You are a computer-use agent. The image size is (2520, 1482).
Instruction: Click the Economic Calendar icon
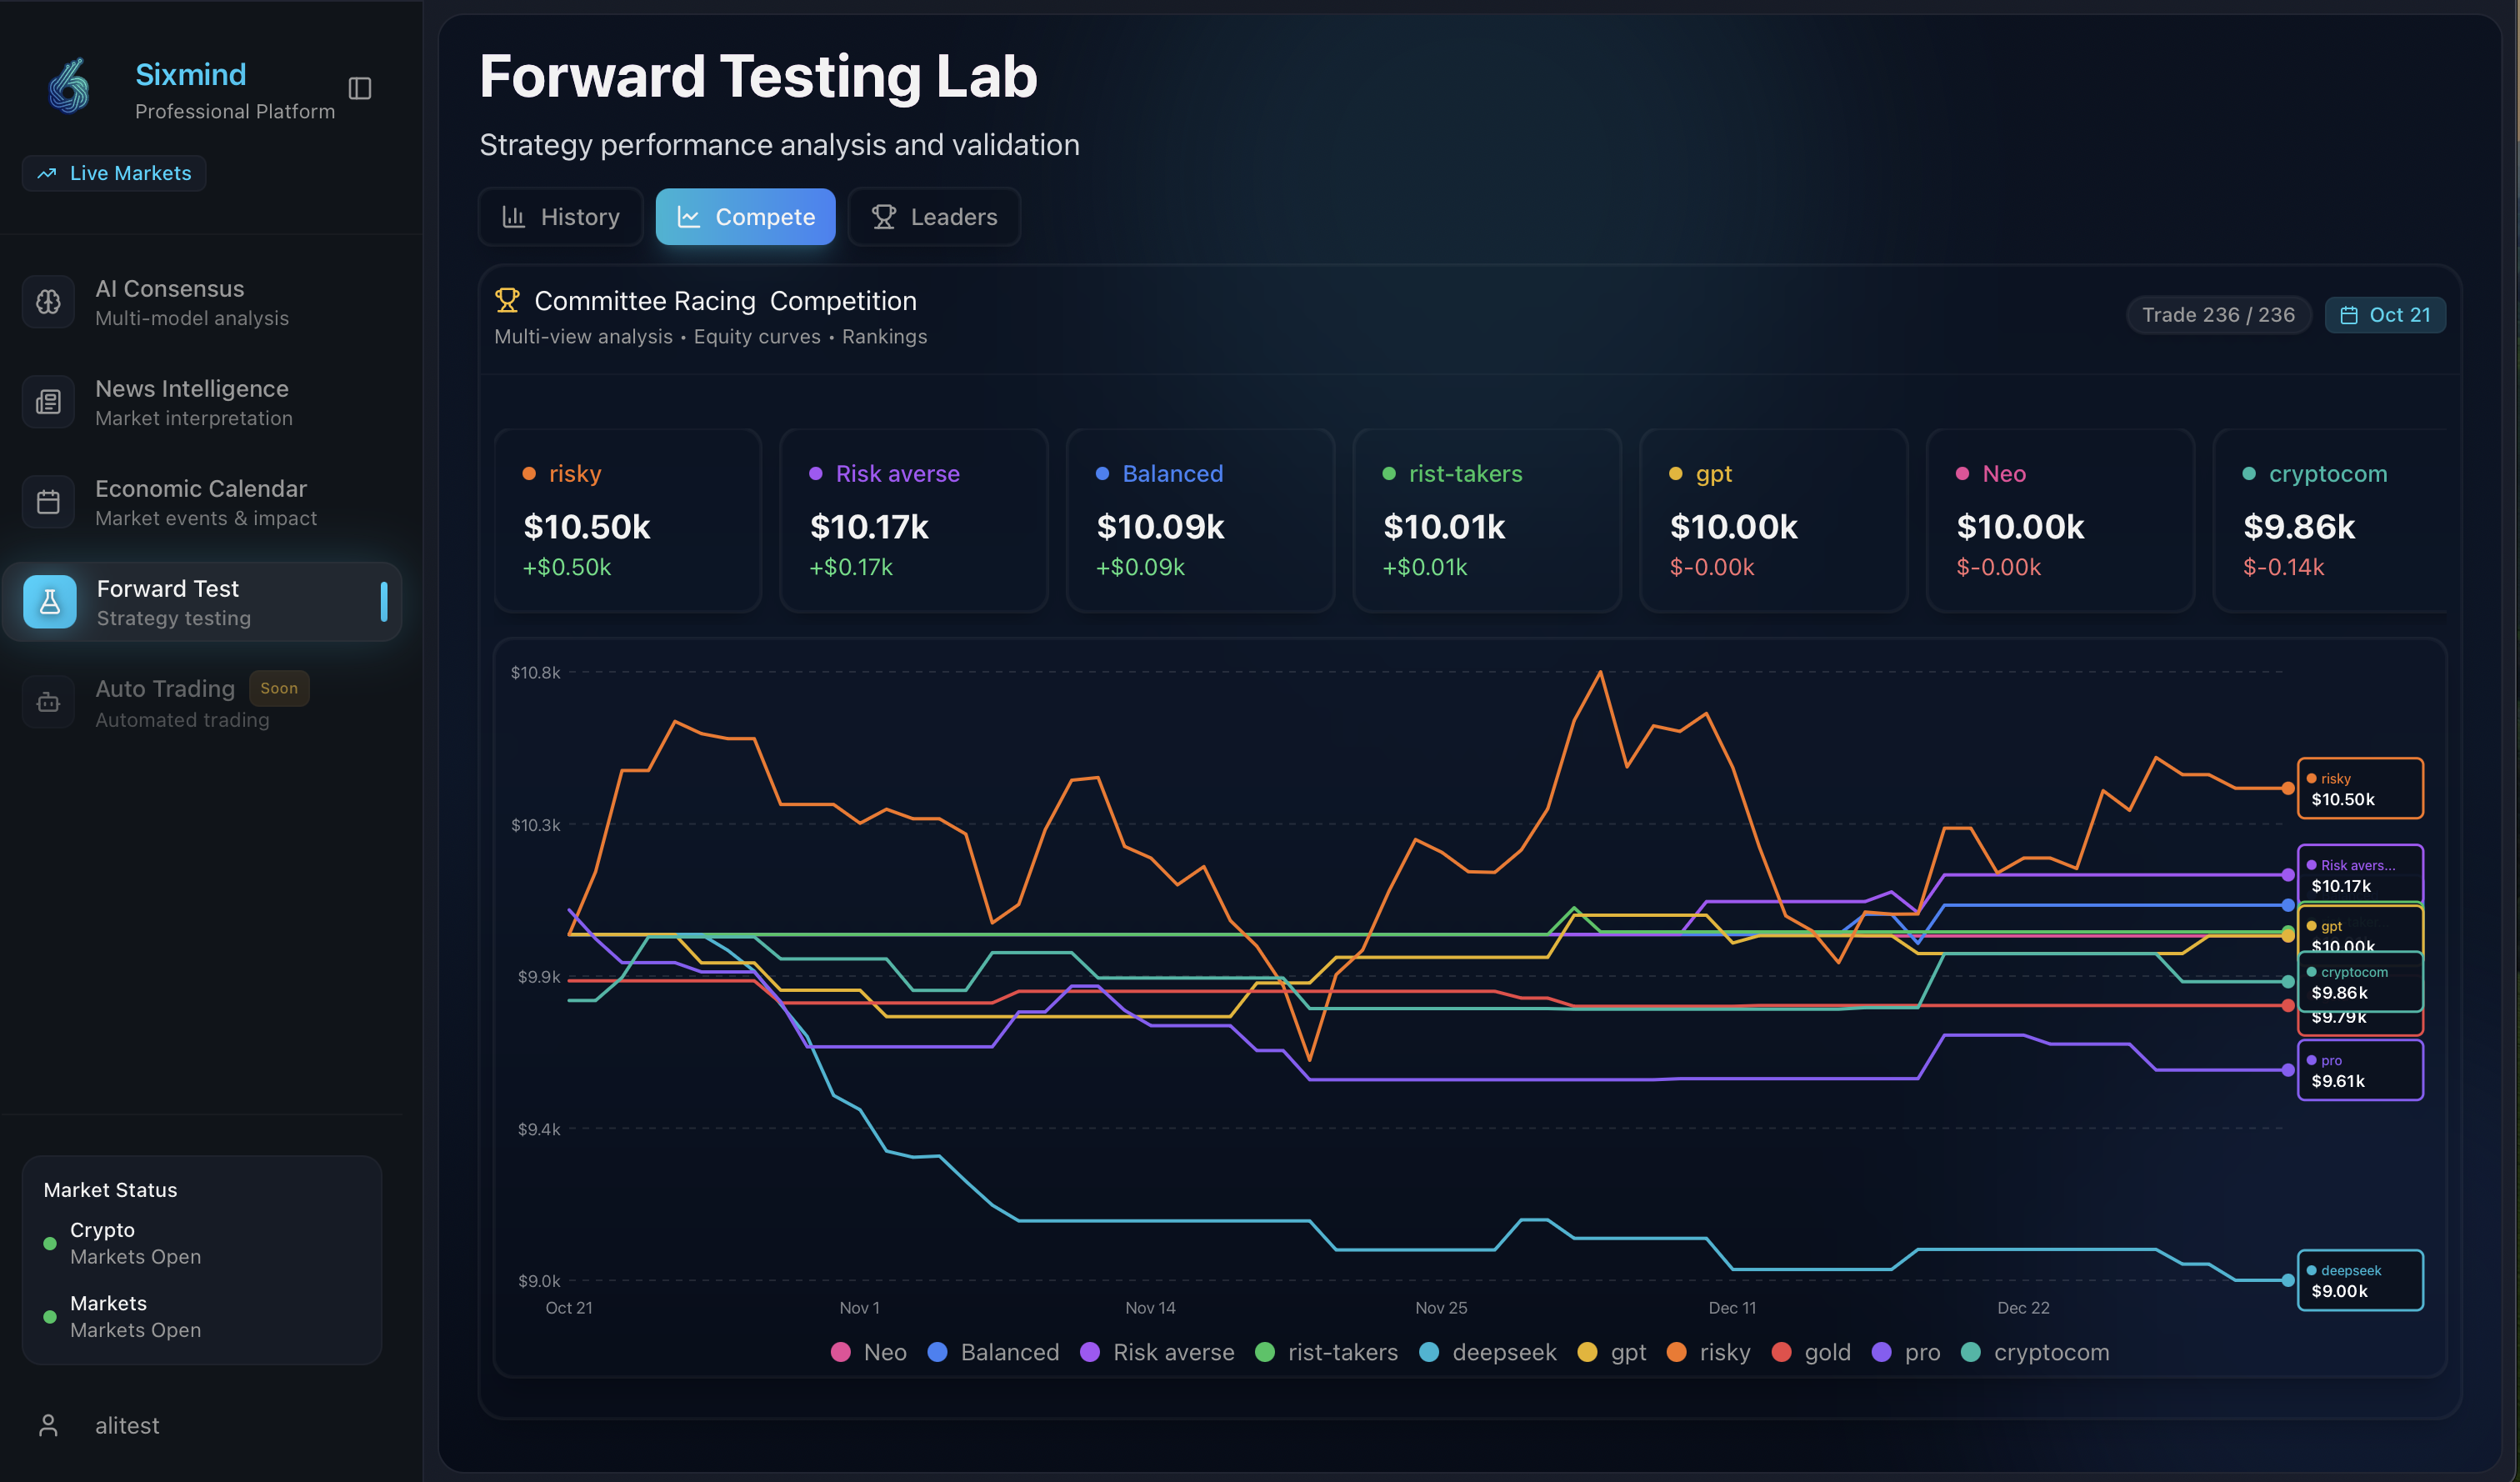click(x=48, y=502)
